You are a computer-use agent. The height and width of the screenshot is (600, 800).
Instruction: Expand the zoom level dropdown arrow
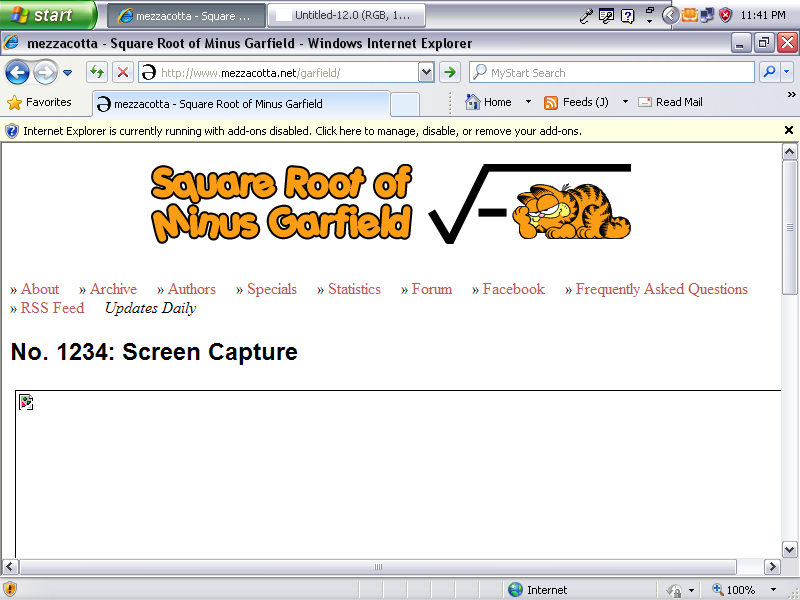(x=773, y=590)
